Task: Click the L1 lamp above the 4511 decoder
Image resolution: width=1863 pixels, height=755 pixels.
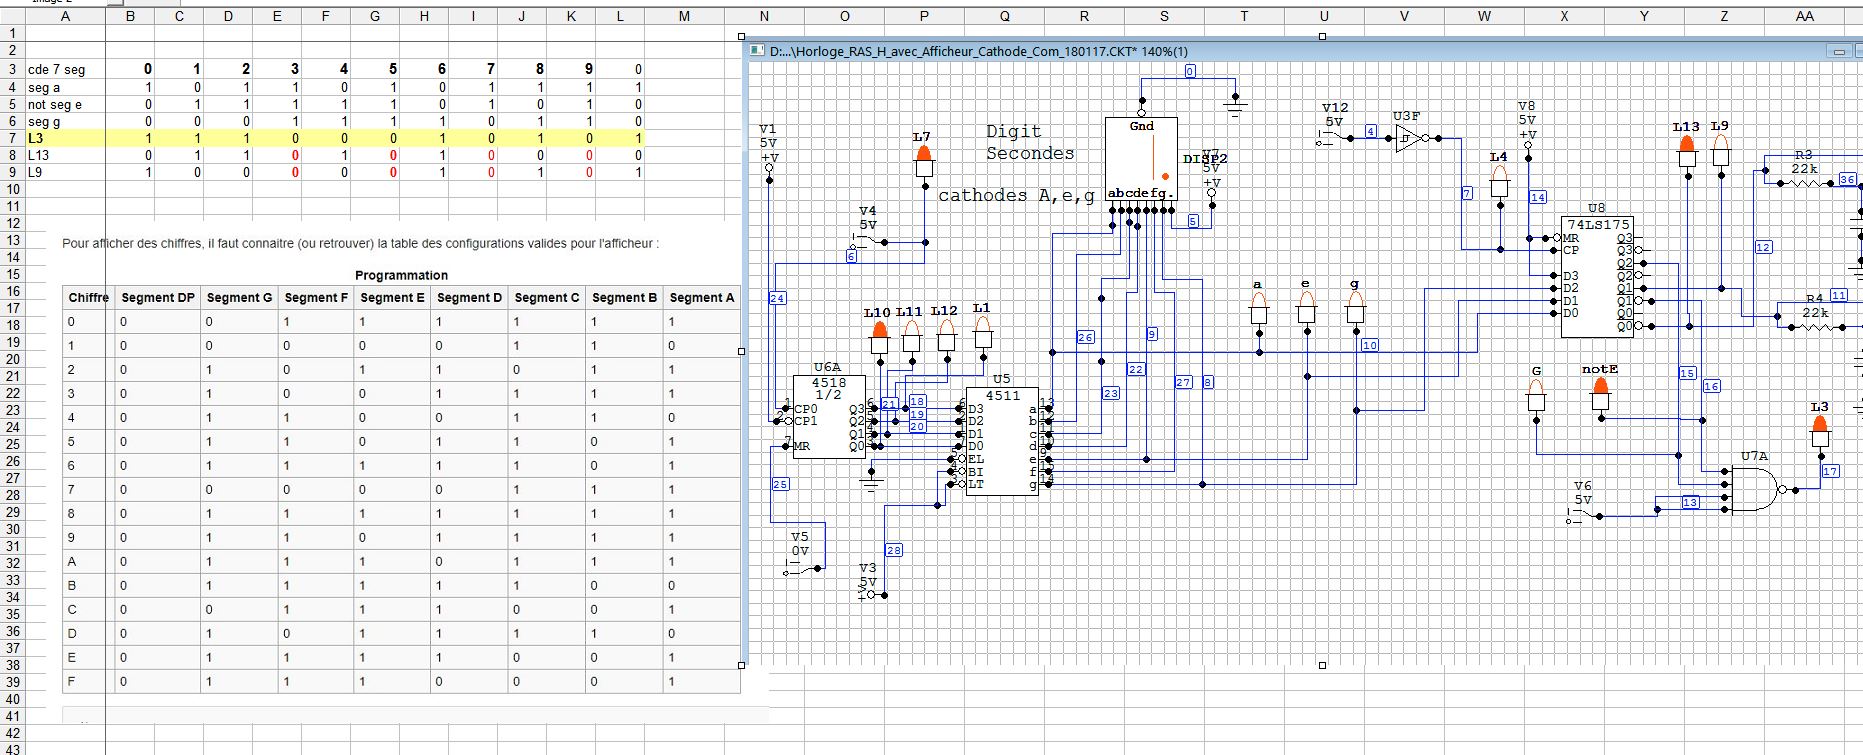Action: click(983, 333)
